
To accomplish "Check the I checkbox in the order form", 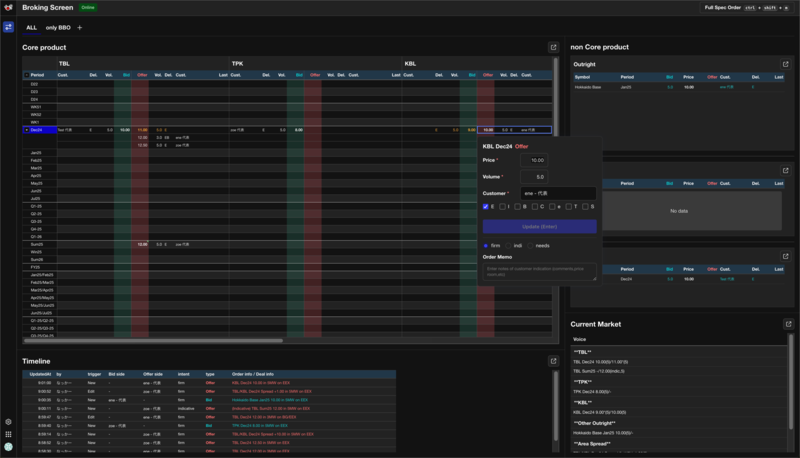I will [503, 207].
